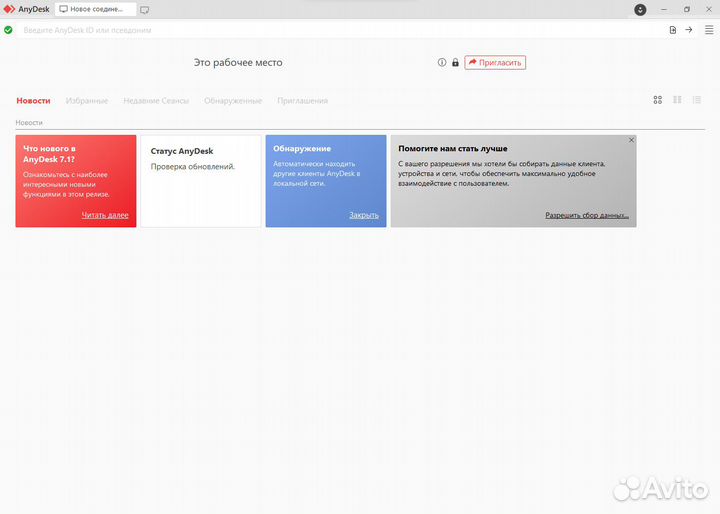Click the green connection status indicator
The width and height of the screenshot is (720, 514).
[8, 30]
